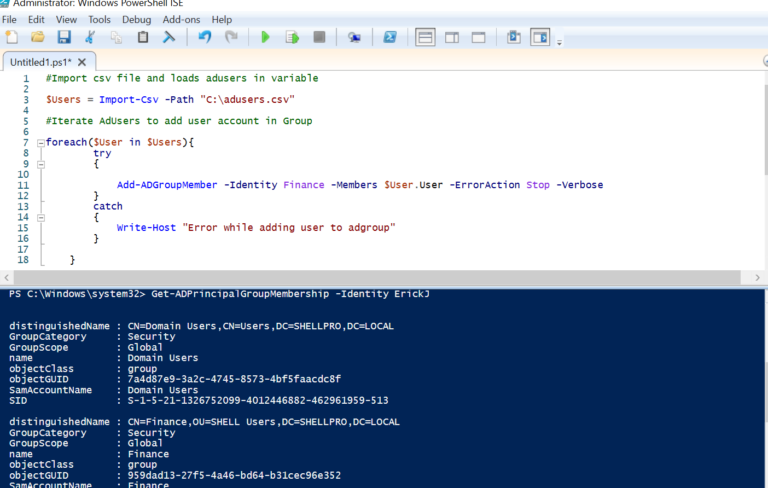Click the Clear console pane icon

point(169,37)
